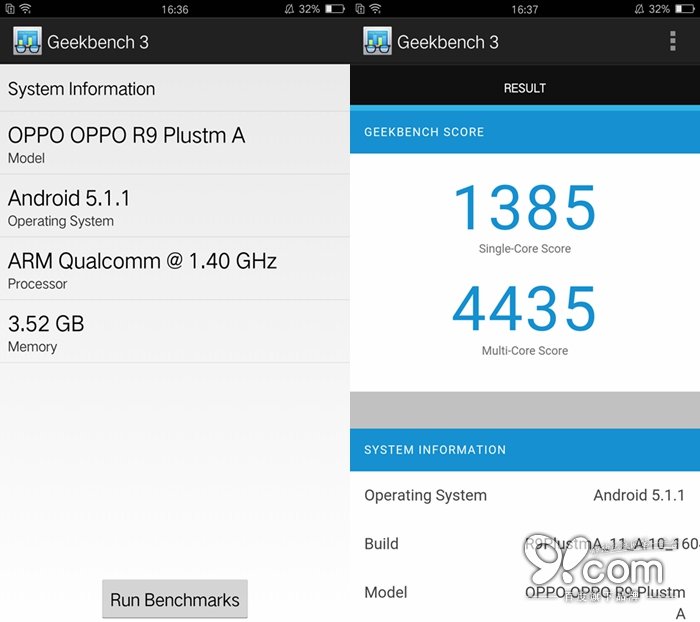Tap the battery icon in right status bar
The height and width of the screenshot is (622, 700).
(x=685, y=8)
